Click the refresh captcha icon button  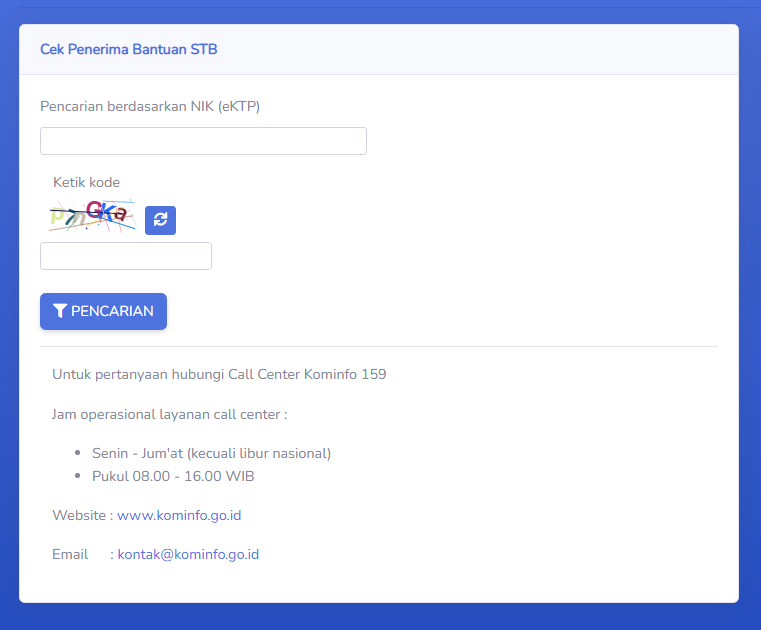[x=160, y=220]
